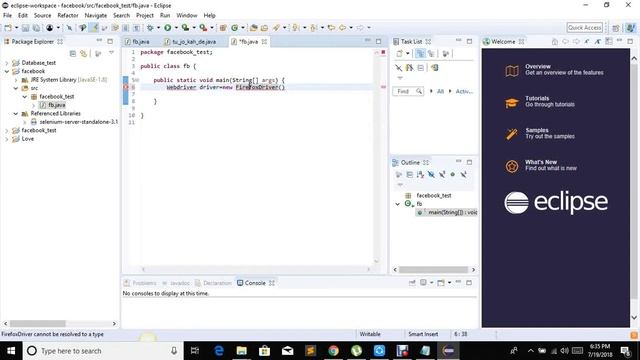Click the Welcome Home icon
The height and width of the screenshot is (360, 640).
coord(555,42)
